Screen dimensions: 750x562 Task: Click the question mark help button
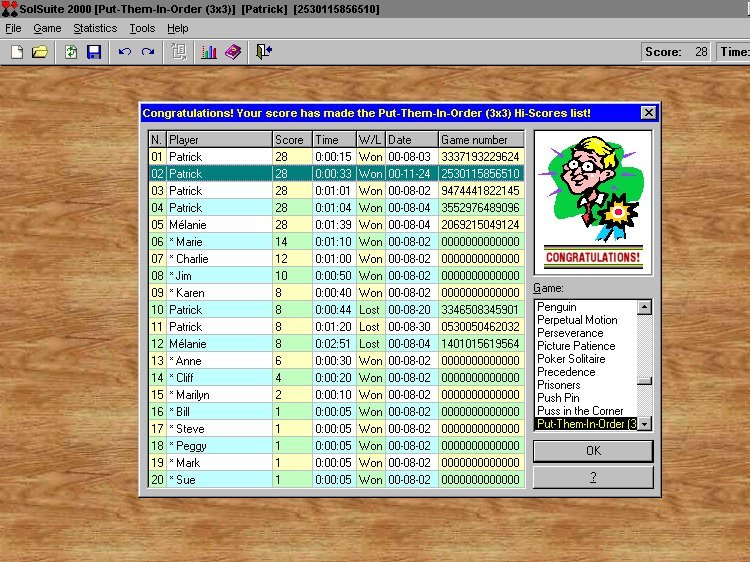pos(593,477)
